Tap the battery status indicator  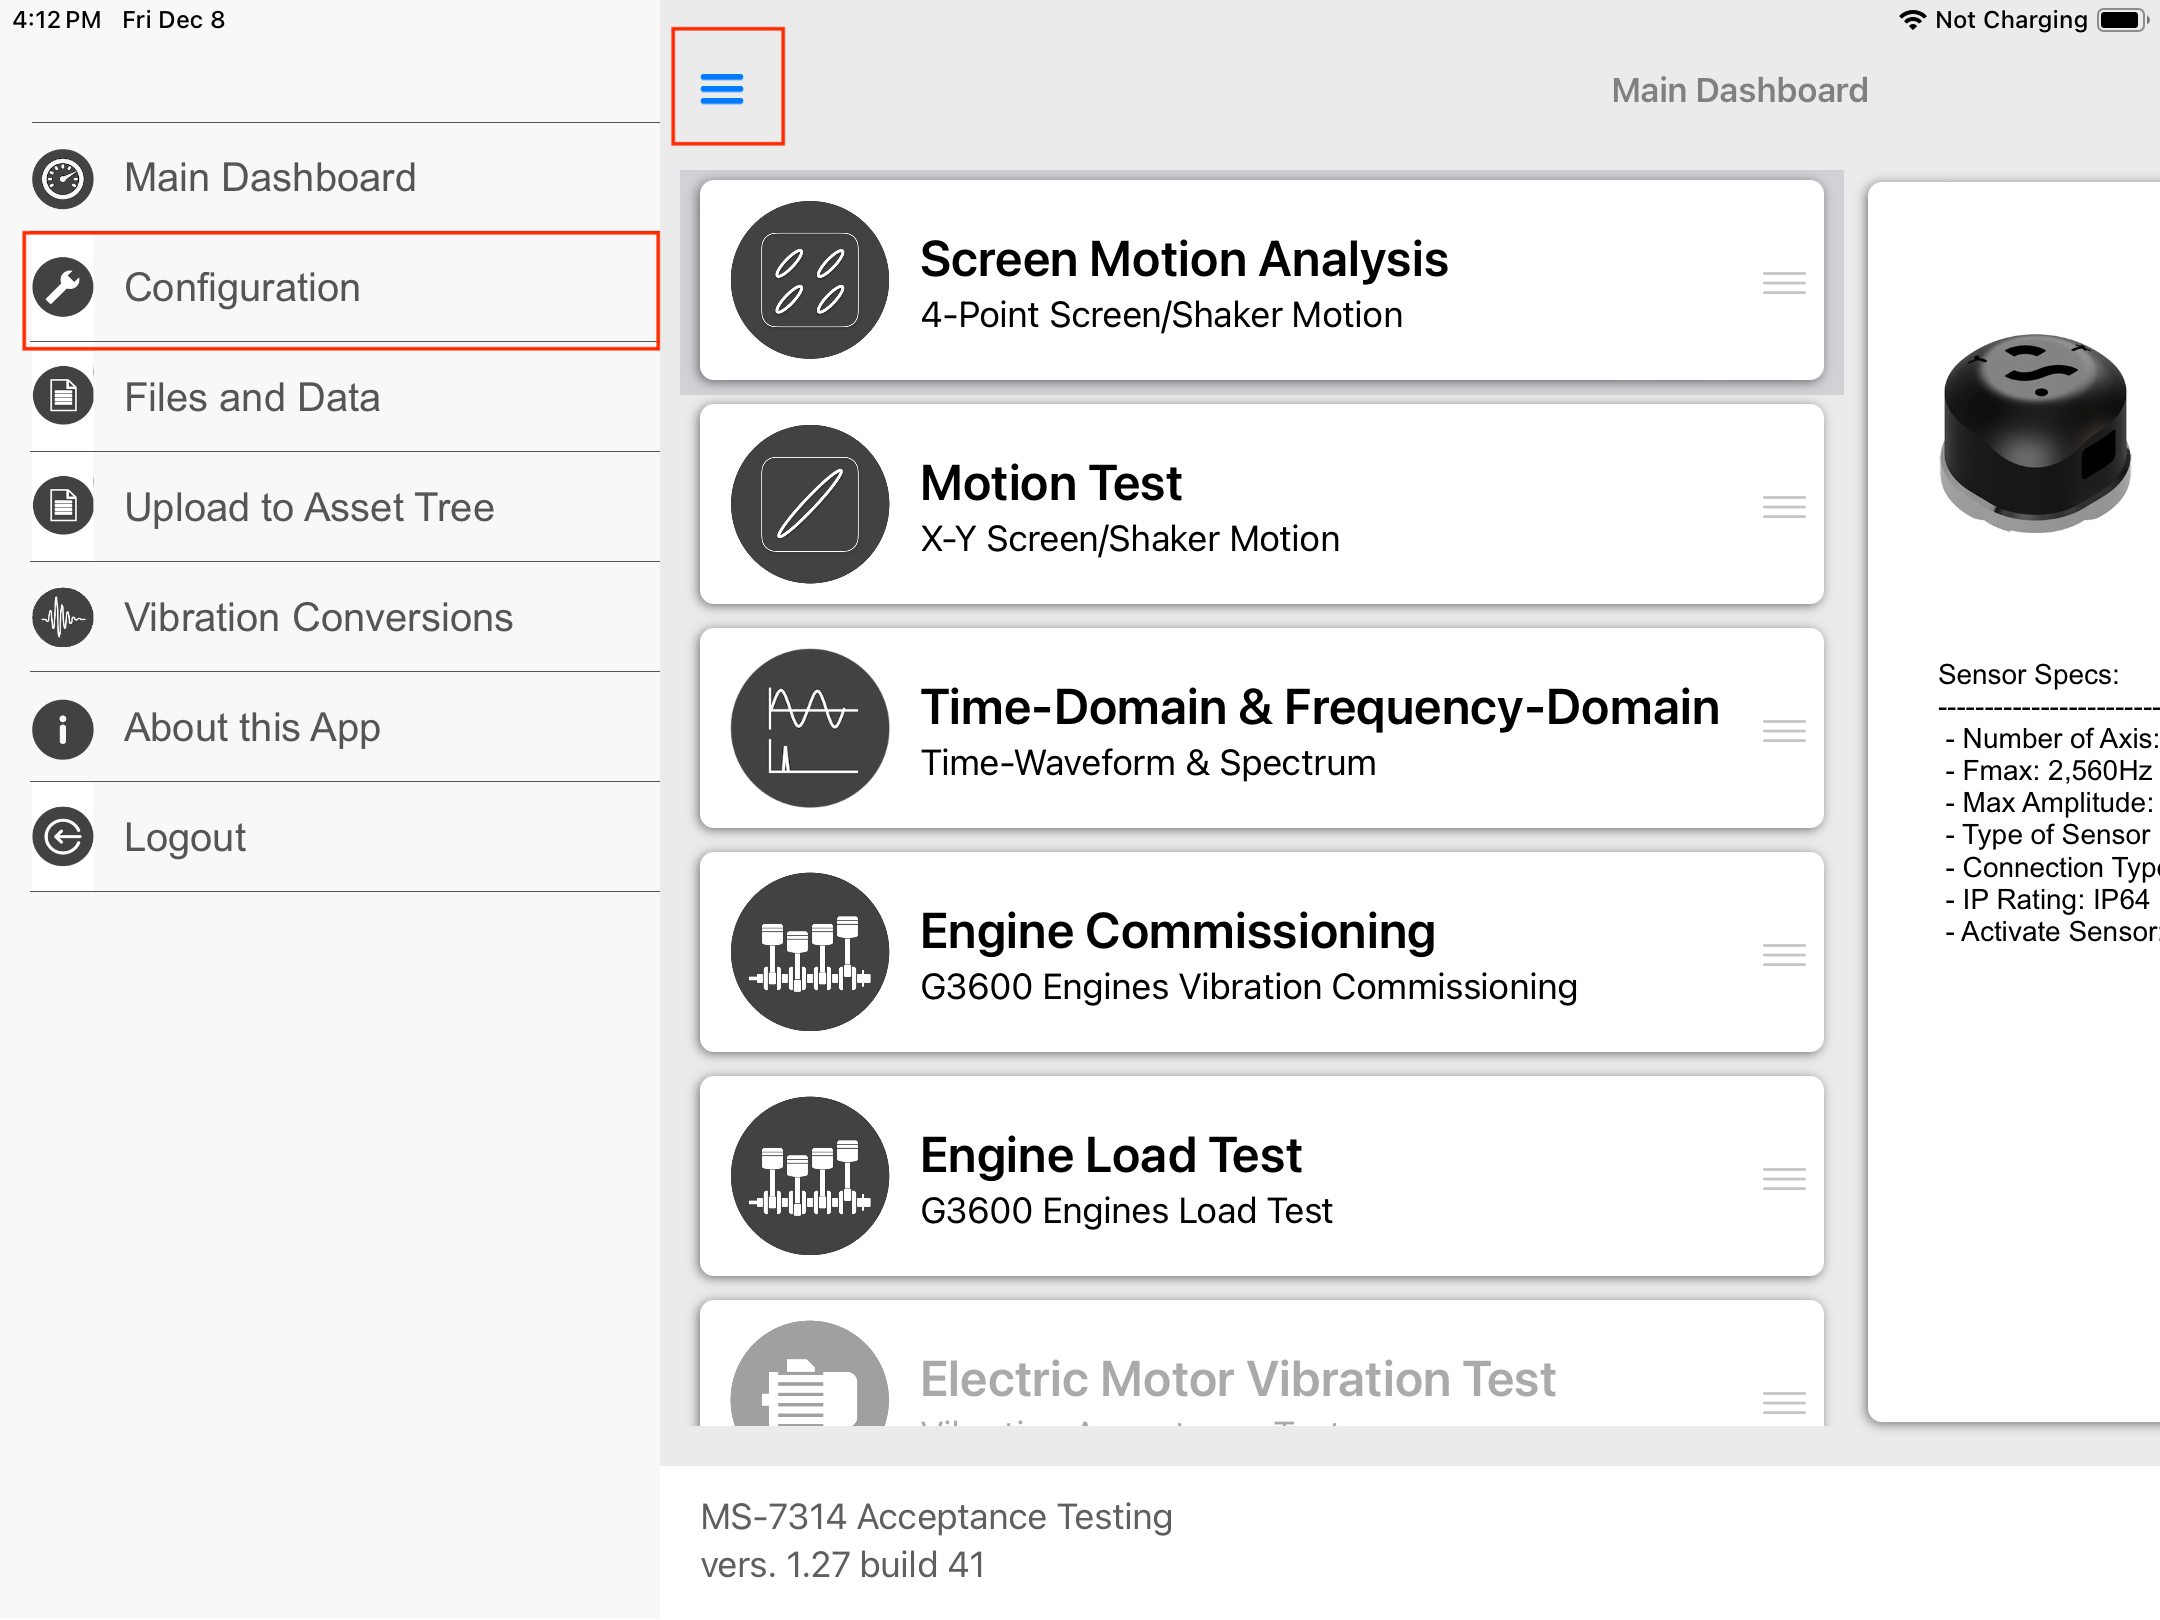tap(2122, 20)
